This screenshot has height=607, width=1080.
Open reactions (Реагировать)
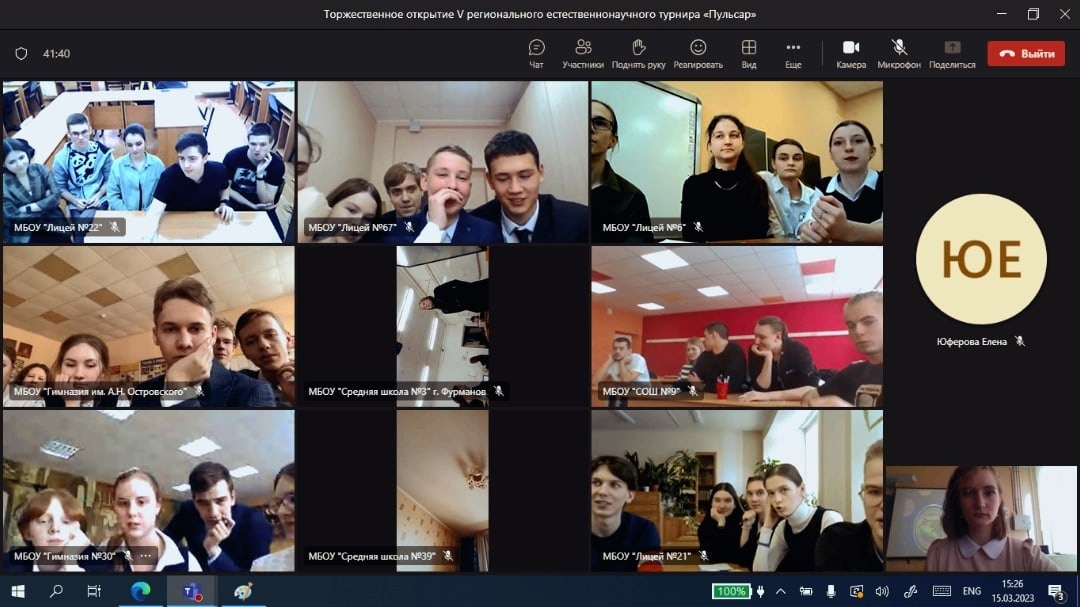tap(698, 53)
